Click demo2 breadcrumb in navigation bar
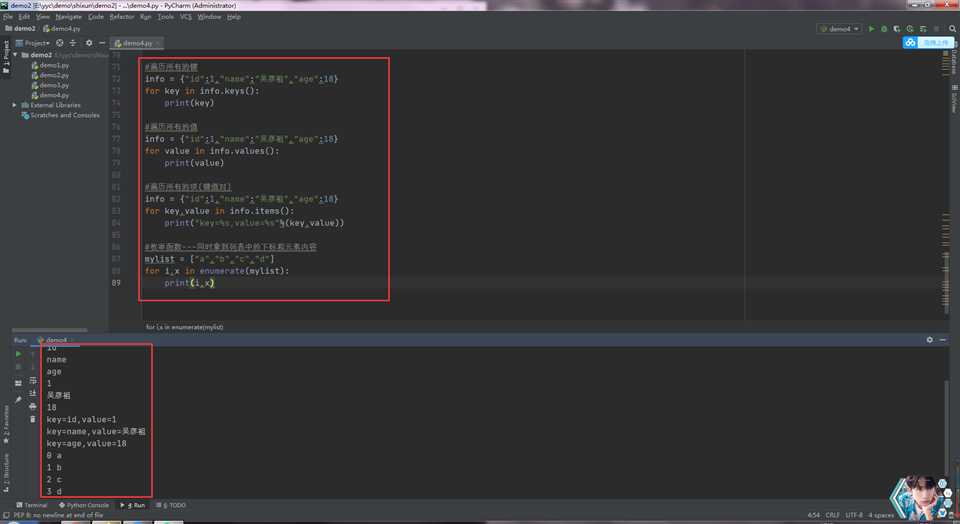Image resolution: width=960 pixels, height=524 pixels. click(x=20, y=28)
